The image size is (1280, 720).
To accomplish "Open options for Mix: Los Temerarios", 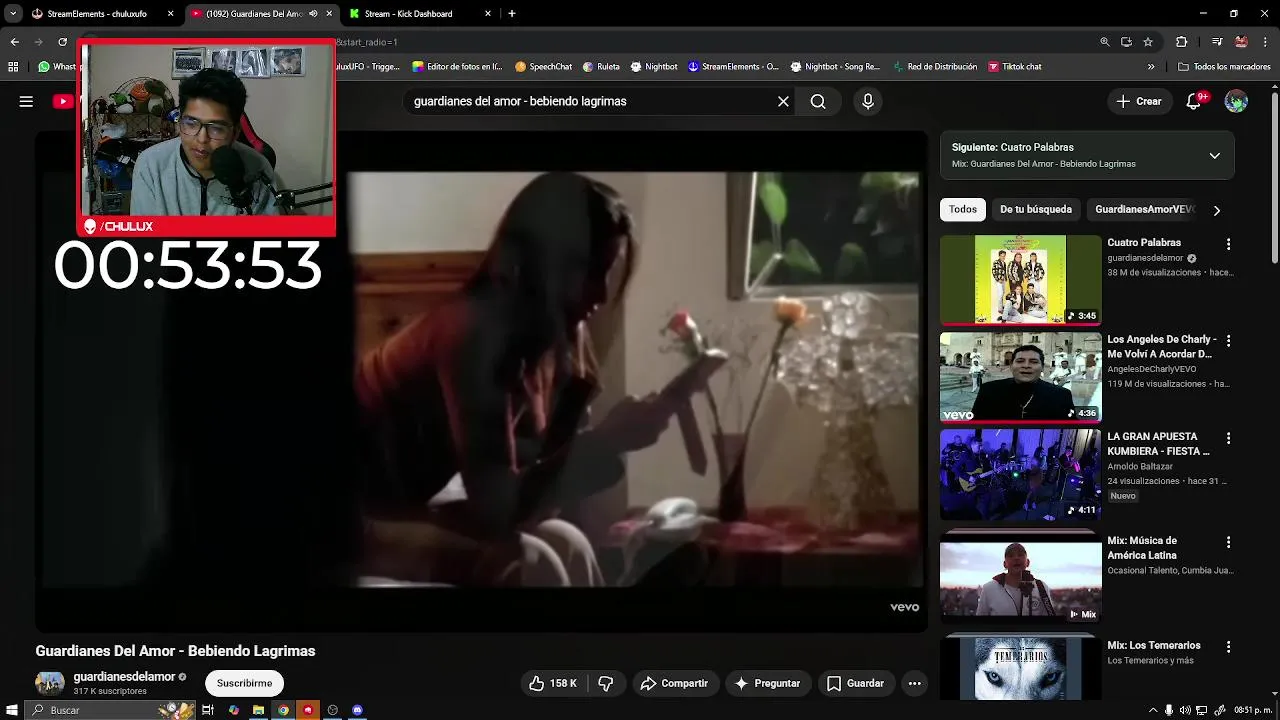I will tap(1228, 647).
